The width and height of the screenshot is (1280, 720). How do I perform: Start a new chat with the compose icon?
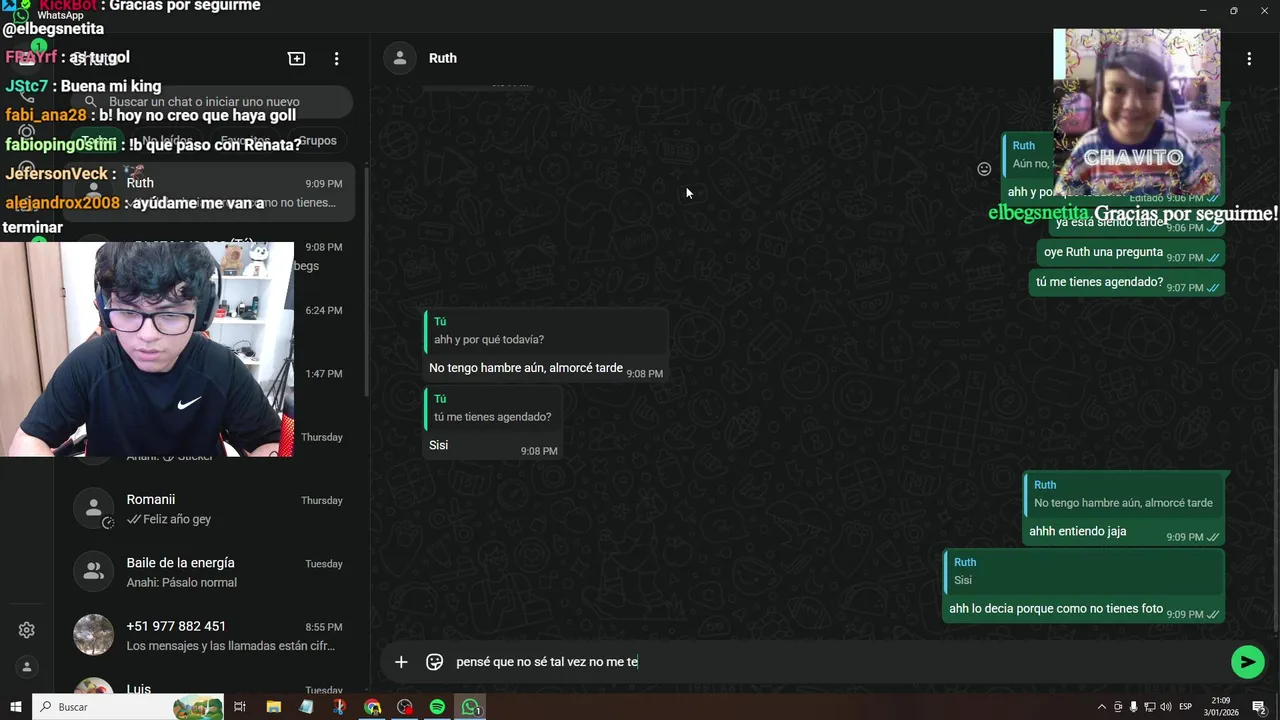click(x=297, y=59)
